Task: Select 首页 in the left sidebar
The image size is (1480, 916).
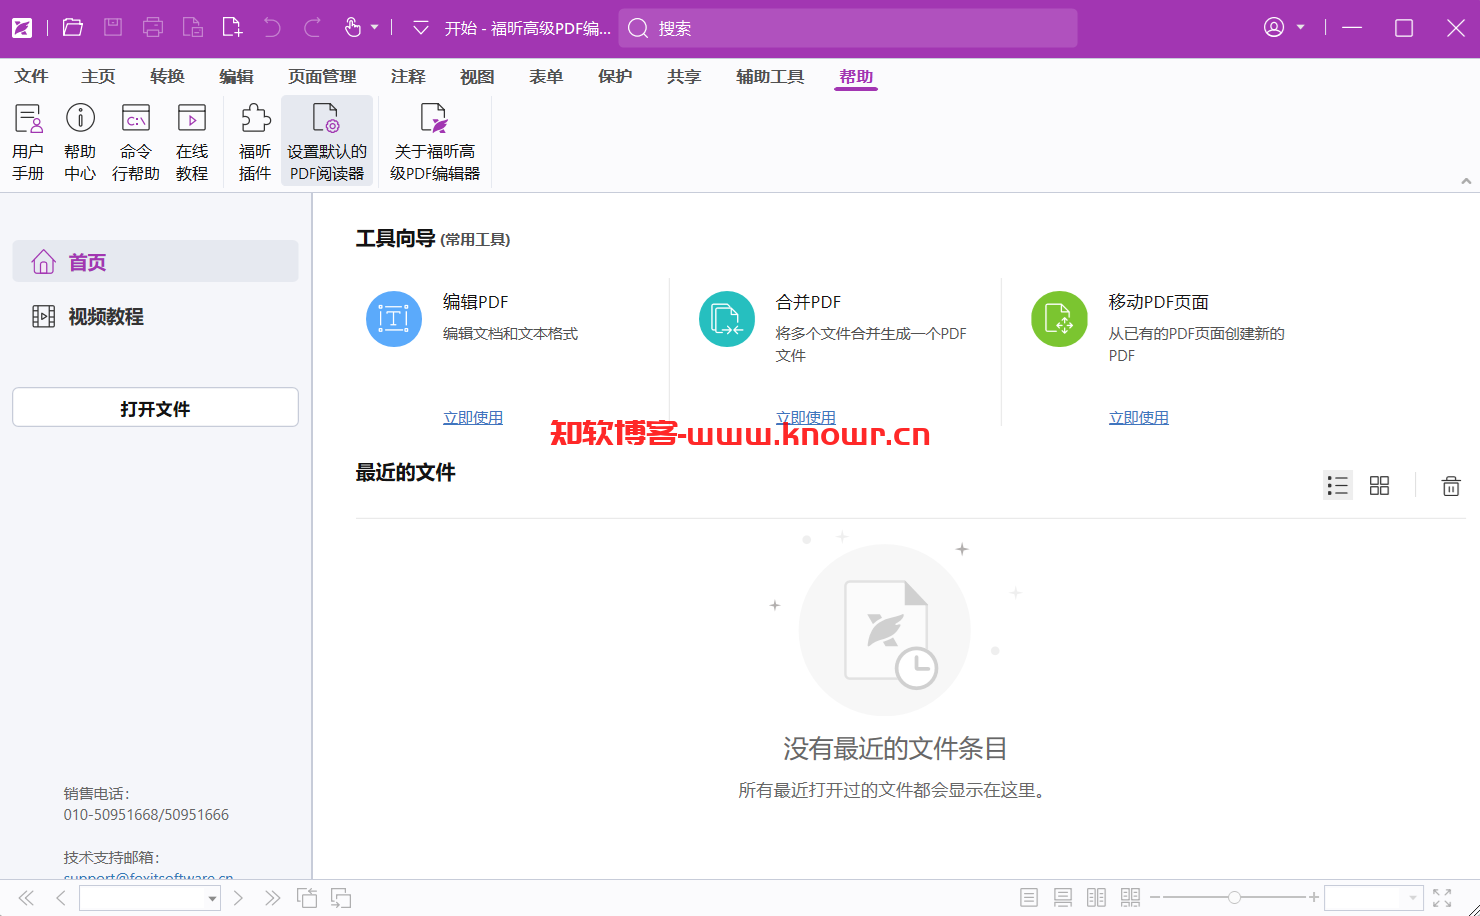Action: pos(155,262)
